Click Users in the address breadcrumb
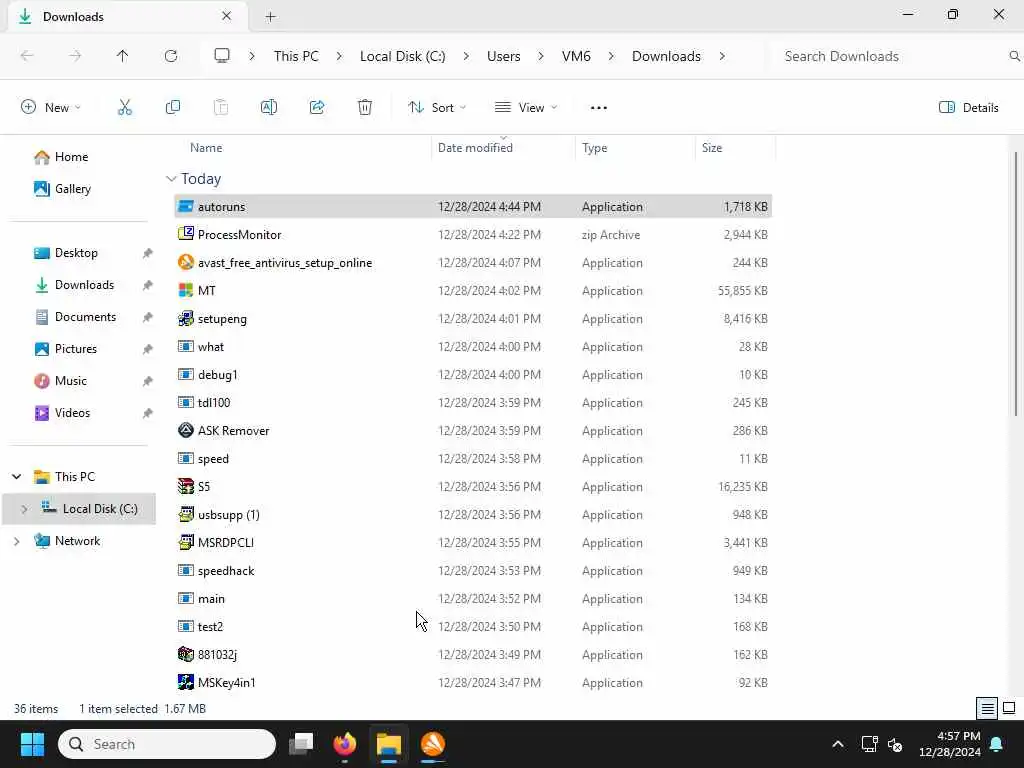Viewport: 1024px width, 768px height. [504, 56]
